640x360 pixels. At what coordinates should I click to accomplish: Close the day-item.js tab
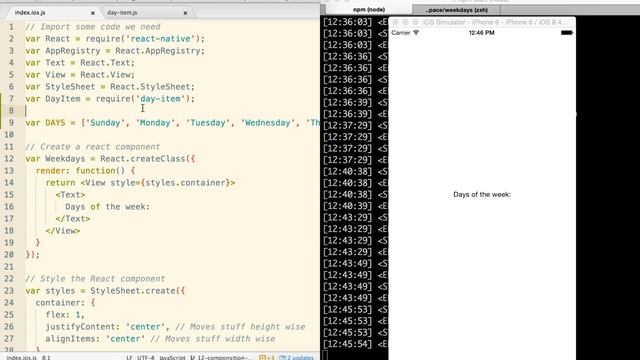185,13
